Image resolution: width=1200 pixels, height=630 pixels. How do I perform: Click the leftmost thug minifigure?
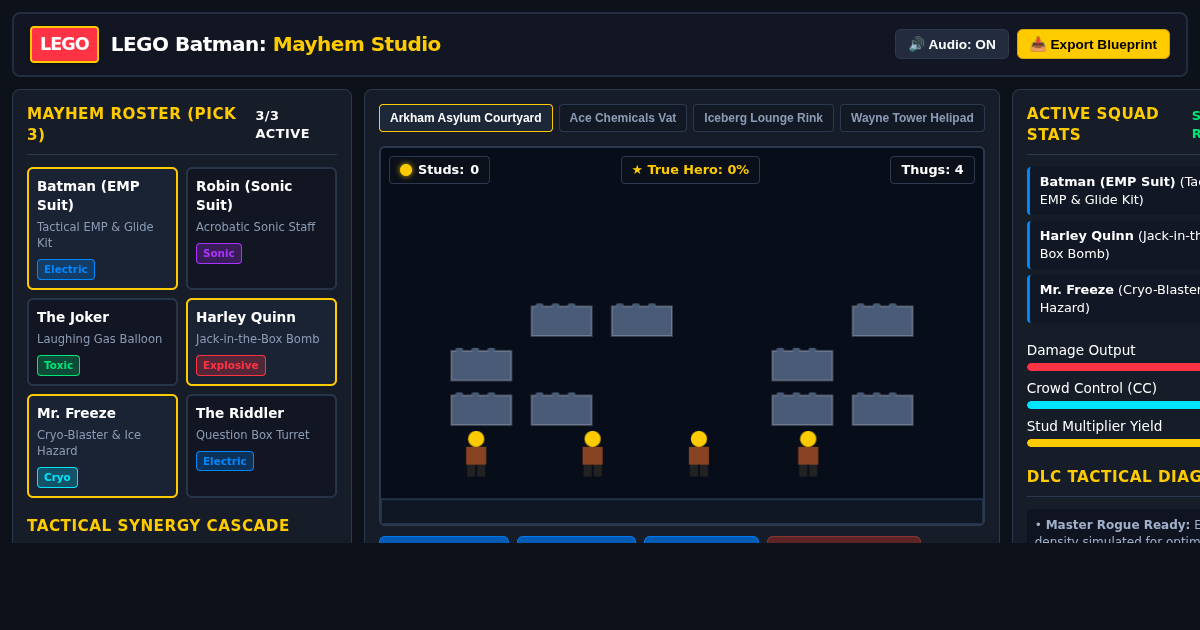[x=476, y=453]
